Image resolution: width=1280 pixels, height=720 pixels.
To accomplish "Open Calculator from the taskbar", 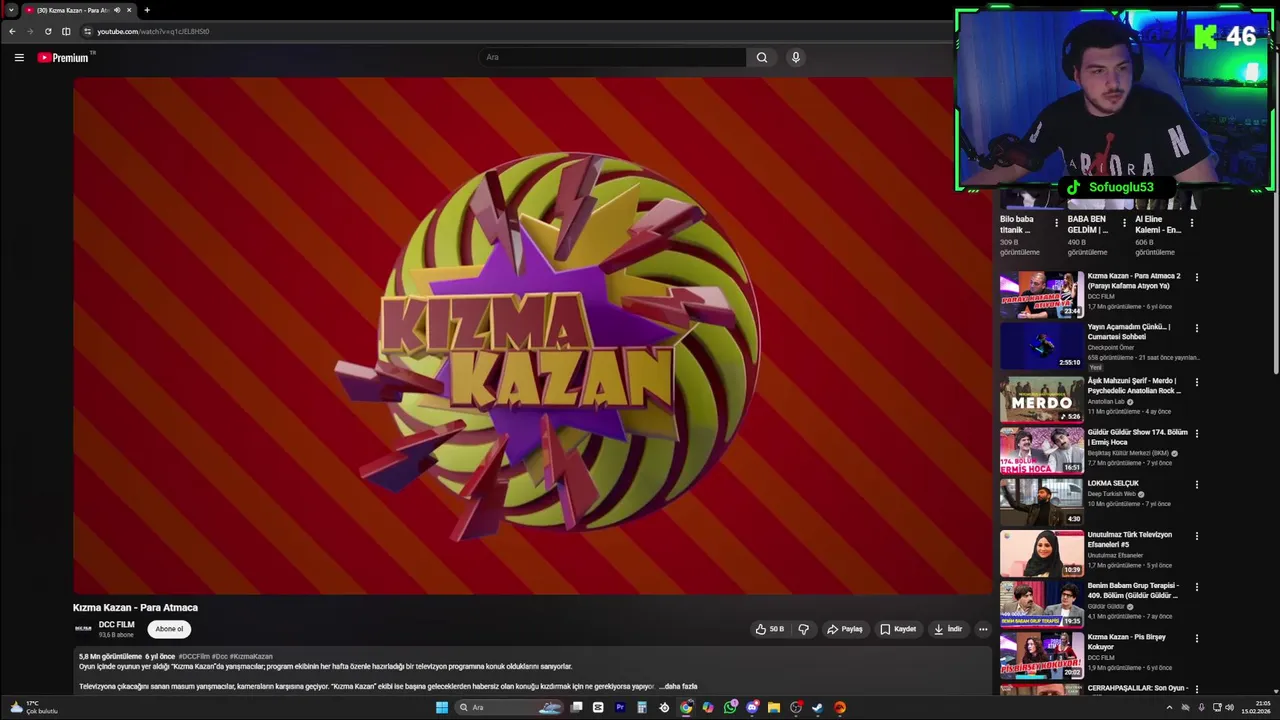I will pyautogui.click(x=642, y=707).
